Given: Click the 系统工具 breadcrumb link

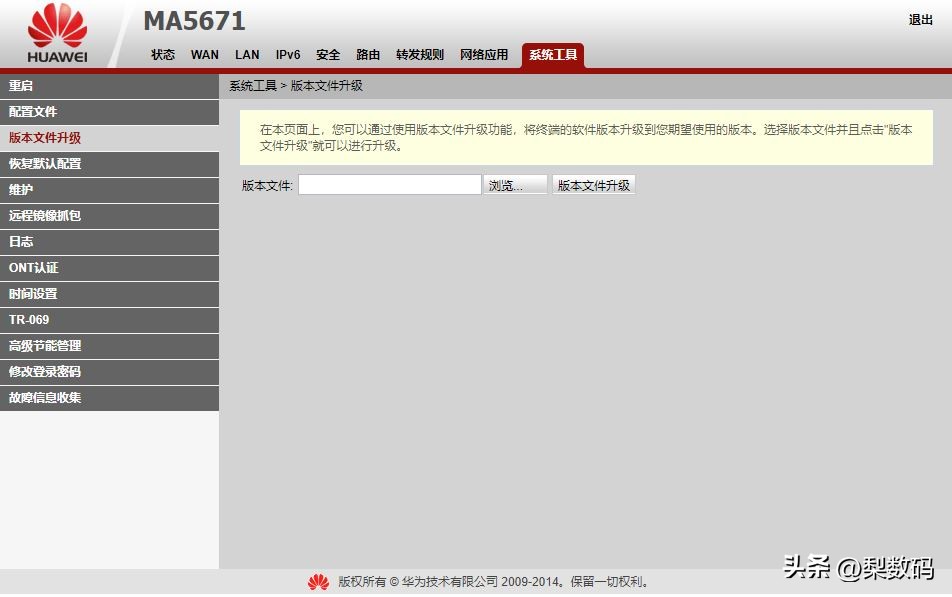Looking at the screenshot, I should (x=249, y=86).
